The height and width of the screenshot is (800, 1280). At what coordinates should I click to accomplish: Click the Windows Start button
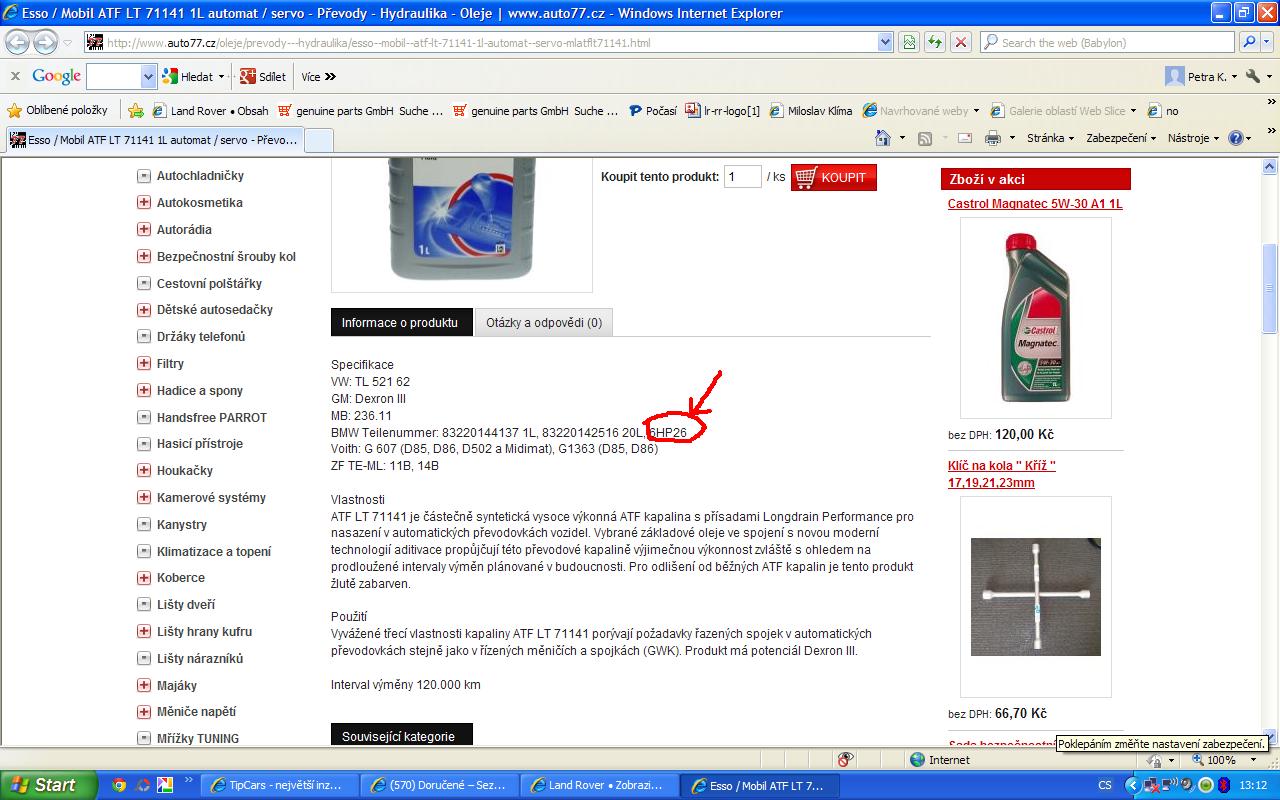(x=48, y=785)
